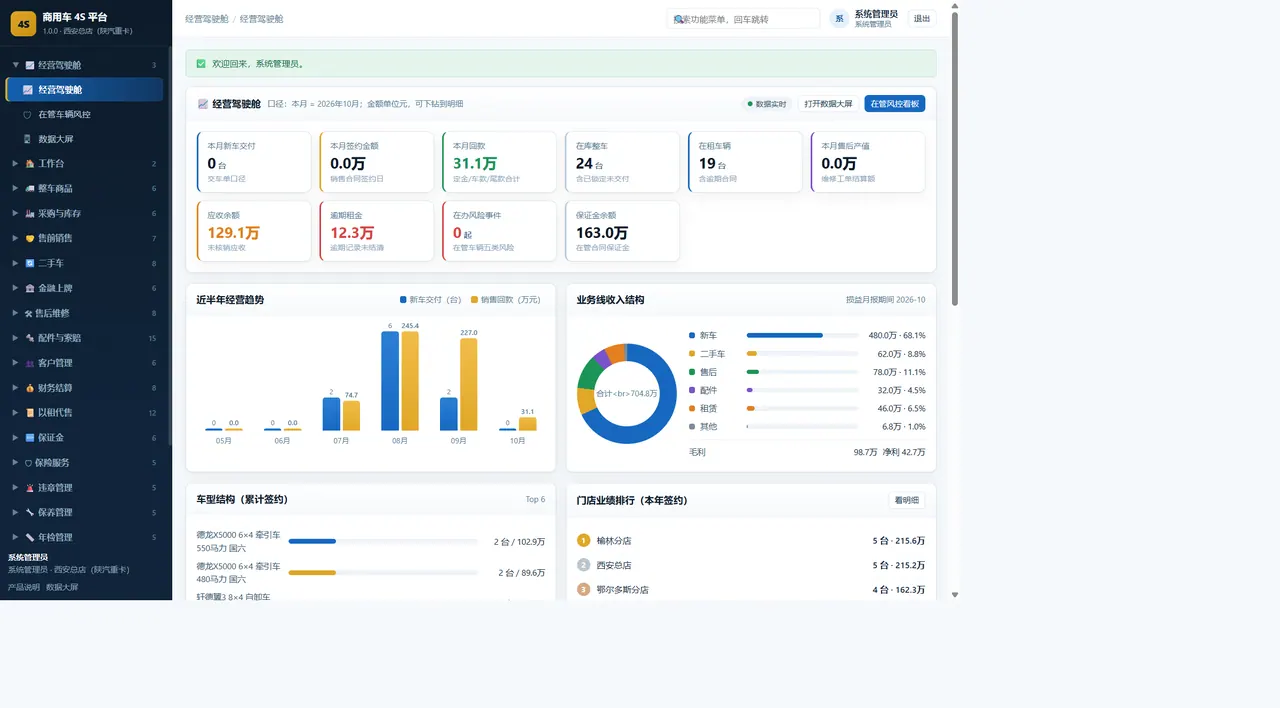Open 数据大屏 in the sidebar submenu

click(x=84, y=139)
